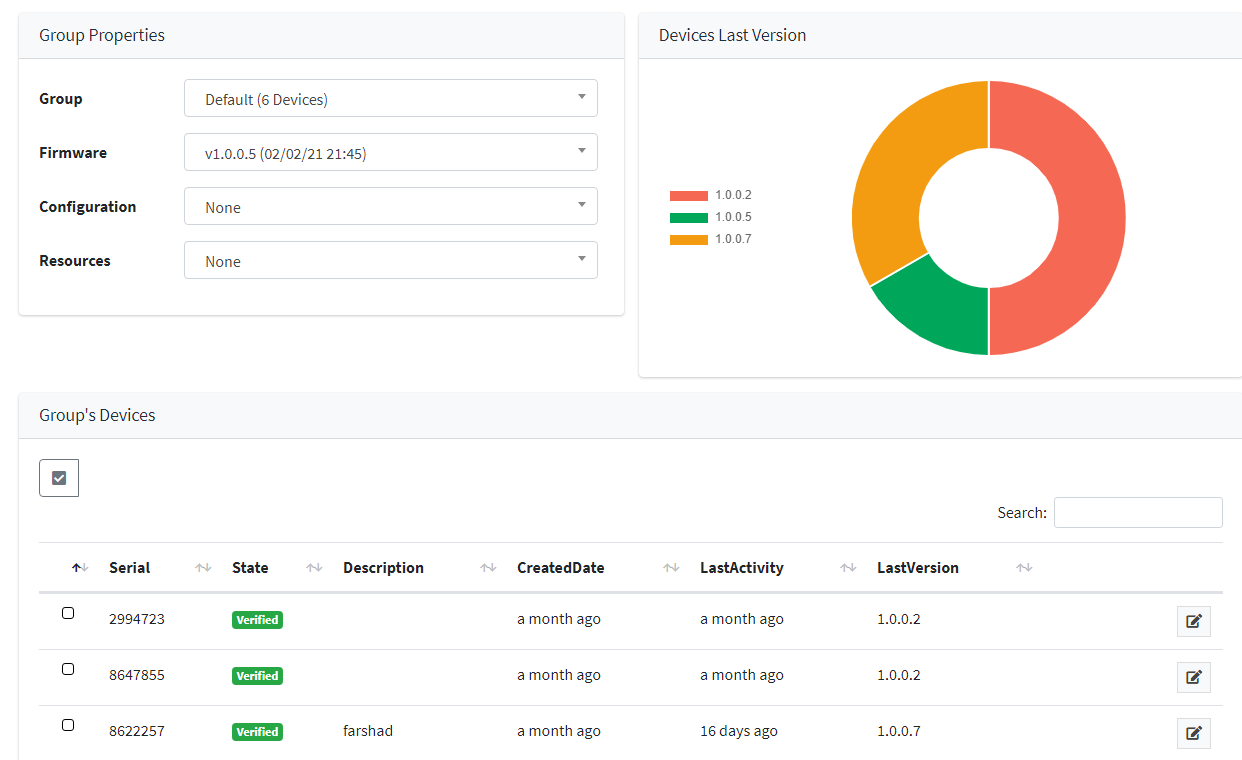
Task: Toggle 1.0.0.7 legend orange swatch
Action: pos(689,240)
